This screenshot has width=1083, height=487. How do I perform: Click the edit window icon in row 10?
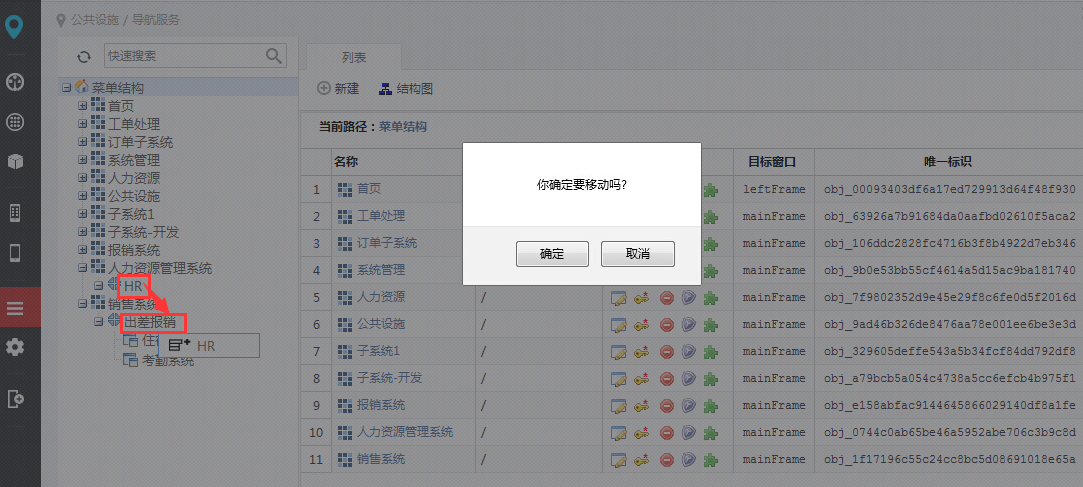point(619,433)
